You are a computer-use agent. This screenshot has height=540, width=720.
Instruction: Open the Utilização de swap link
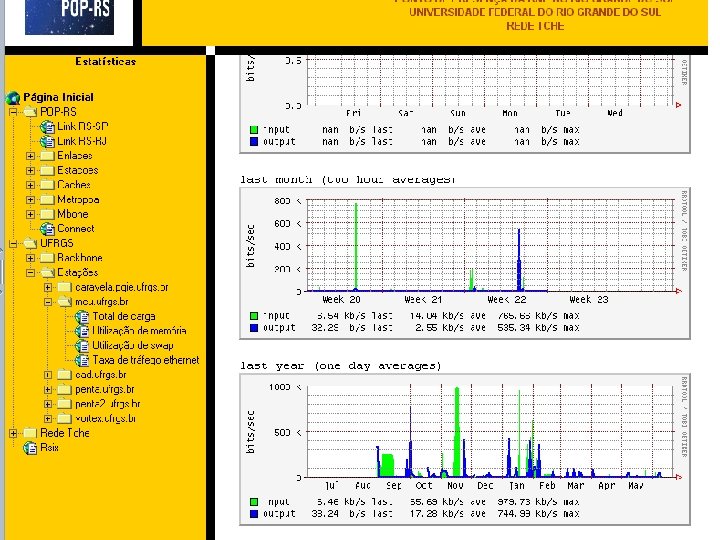tap(133, 346)
